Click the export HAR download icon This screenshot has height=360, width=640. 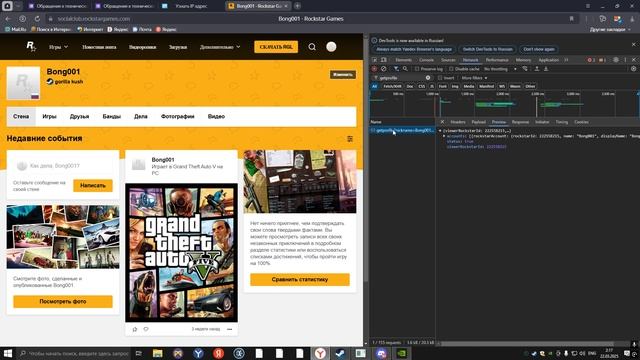[546, 69]
